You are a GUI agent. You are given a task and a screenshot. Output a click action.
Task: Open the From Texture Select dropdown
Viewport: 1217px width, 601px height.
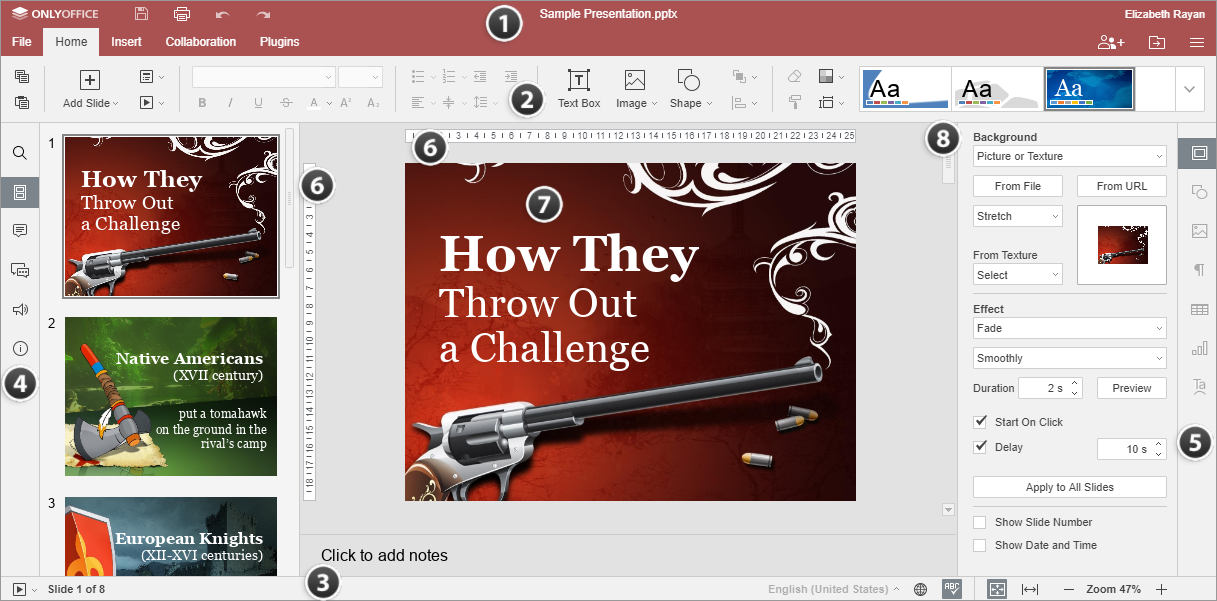1017,274
